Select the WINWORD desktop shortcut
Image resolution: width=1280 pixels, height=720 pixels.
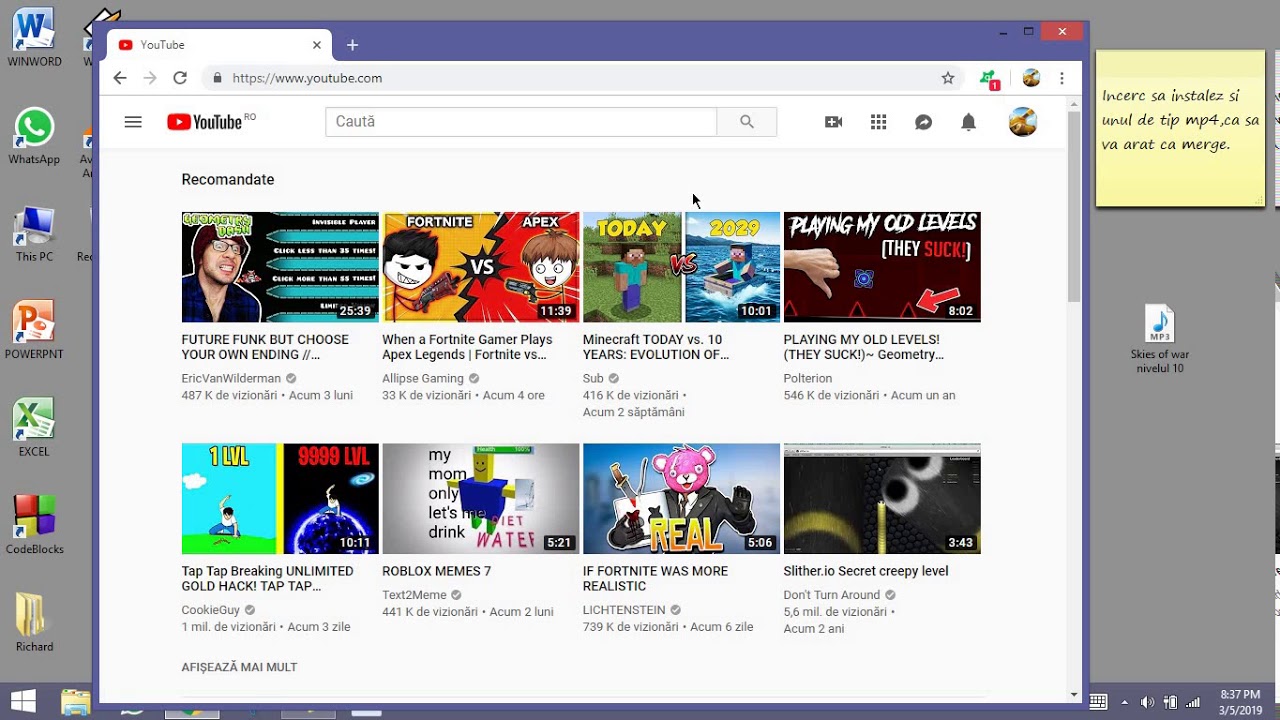click(34, 38)
